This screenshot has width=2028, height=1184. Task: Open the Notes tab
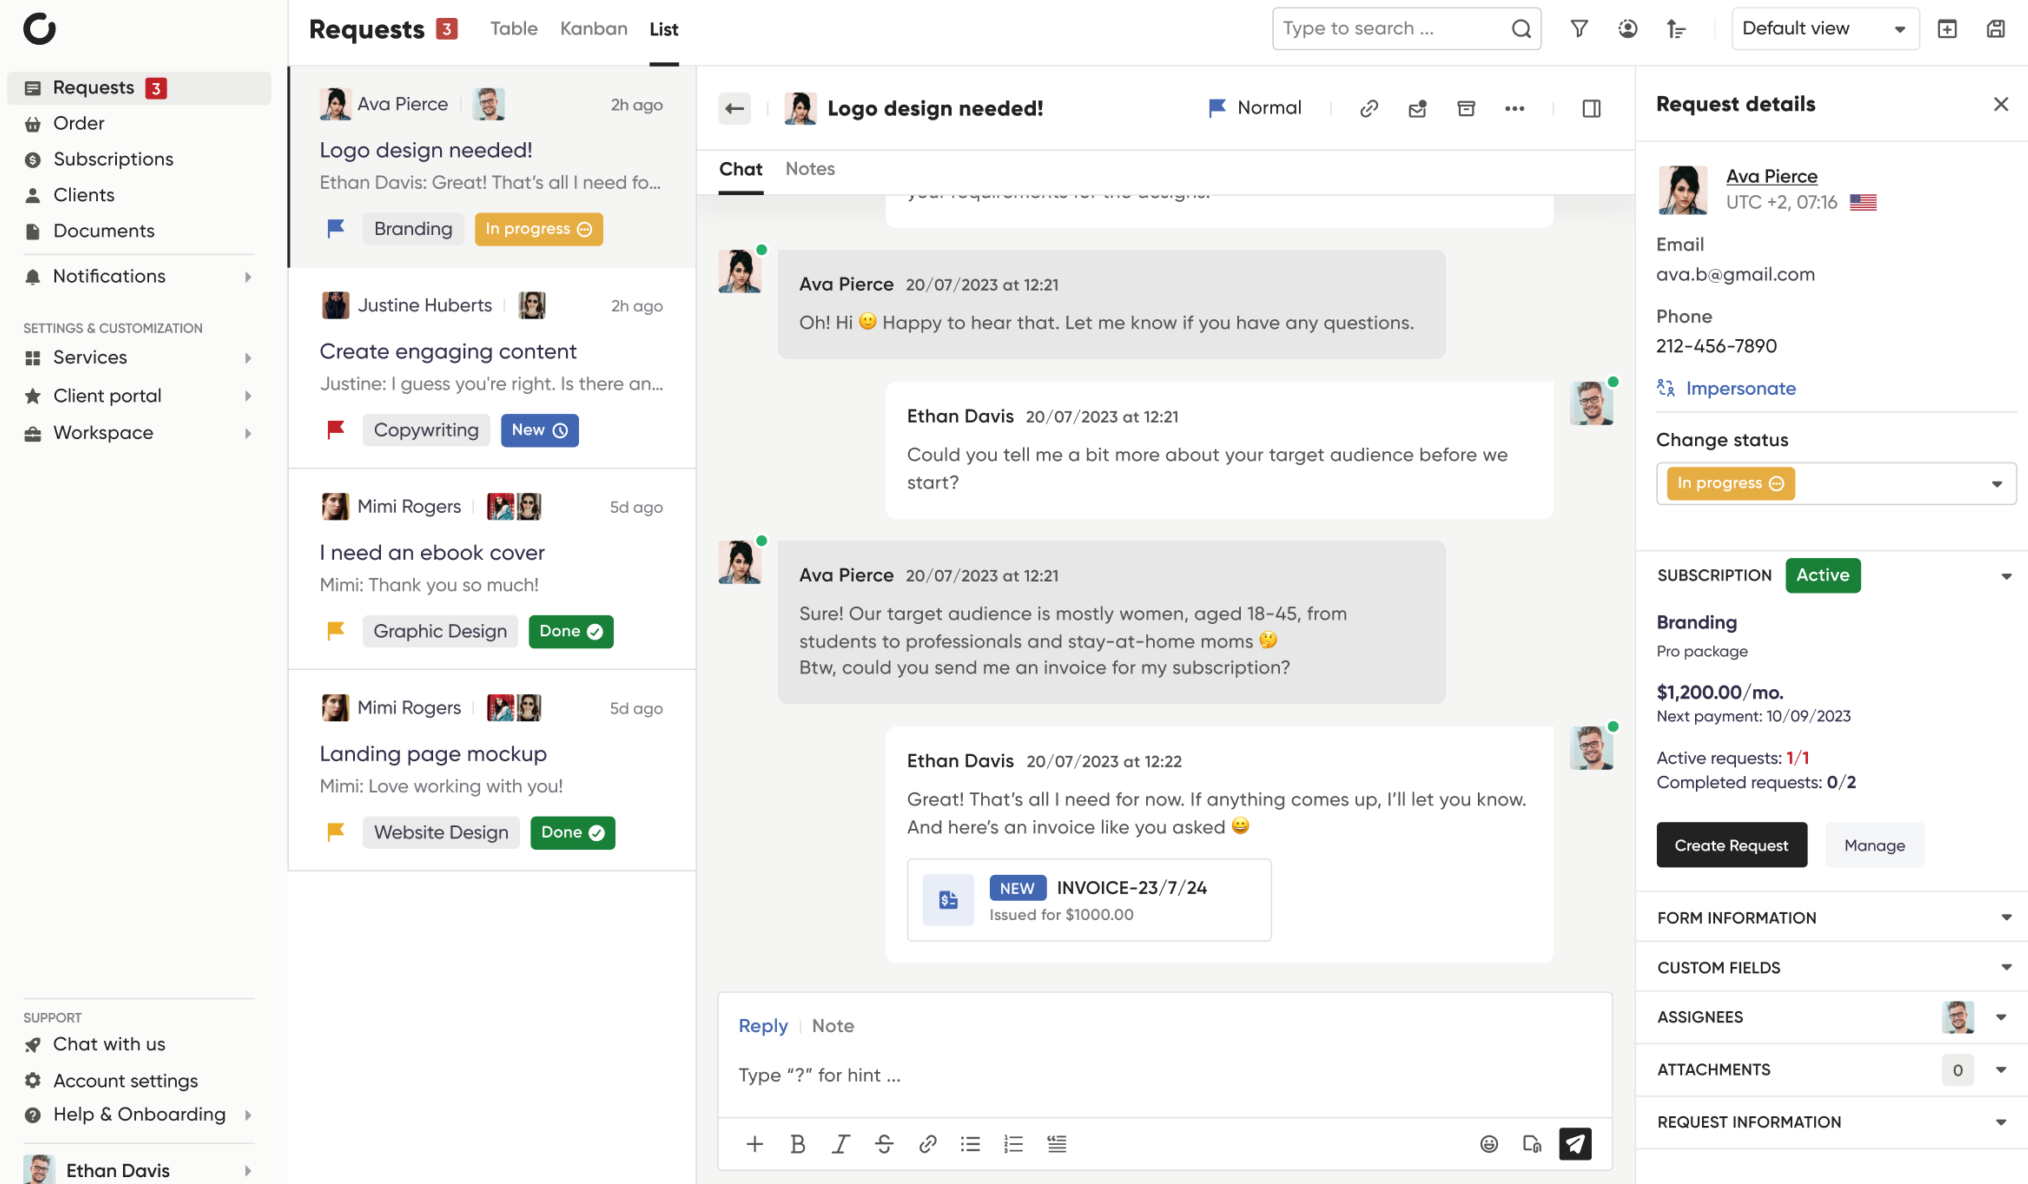pos(809,169)
